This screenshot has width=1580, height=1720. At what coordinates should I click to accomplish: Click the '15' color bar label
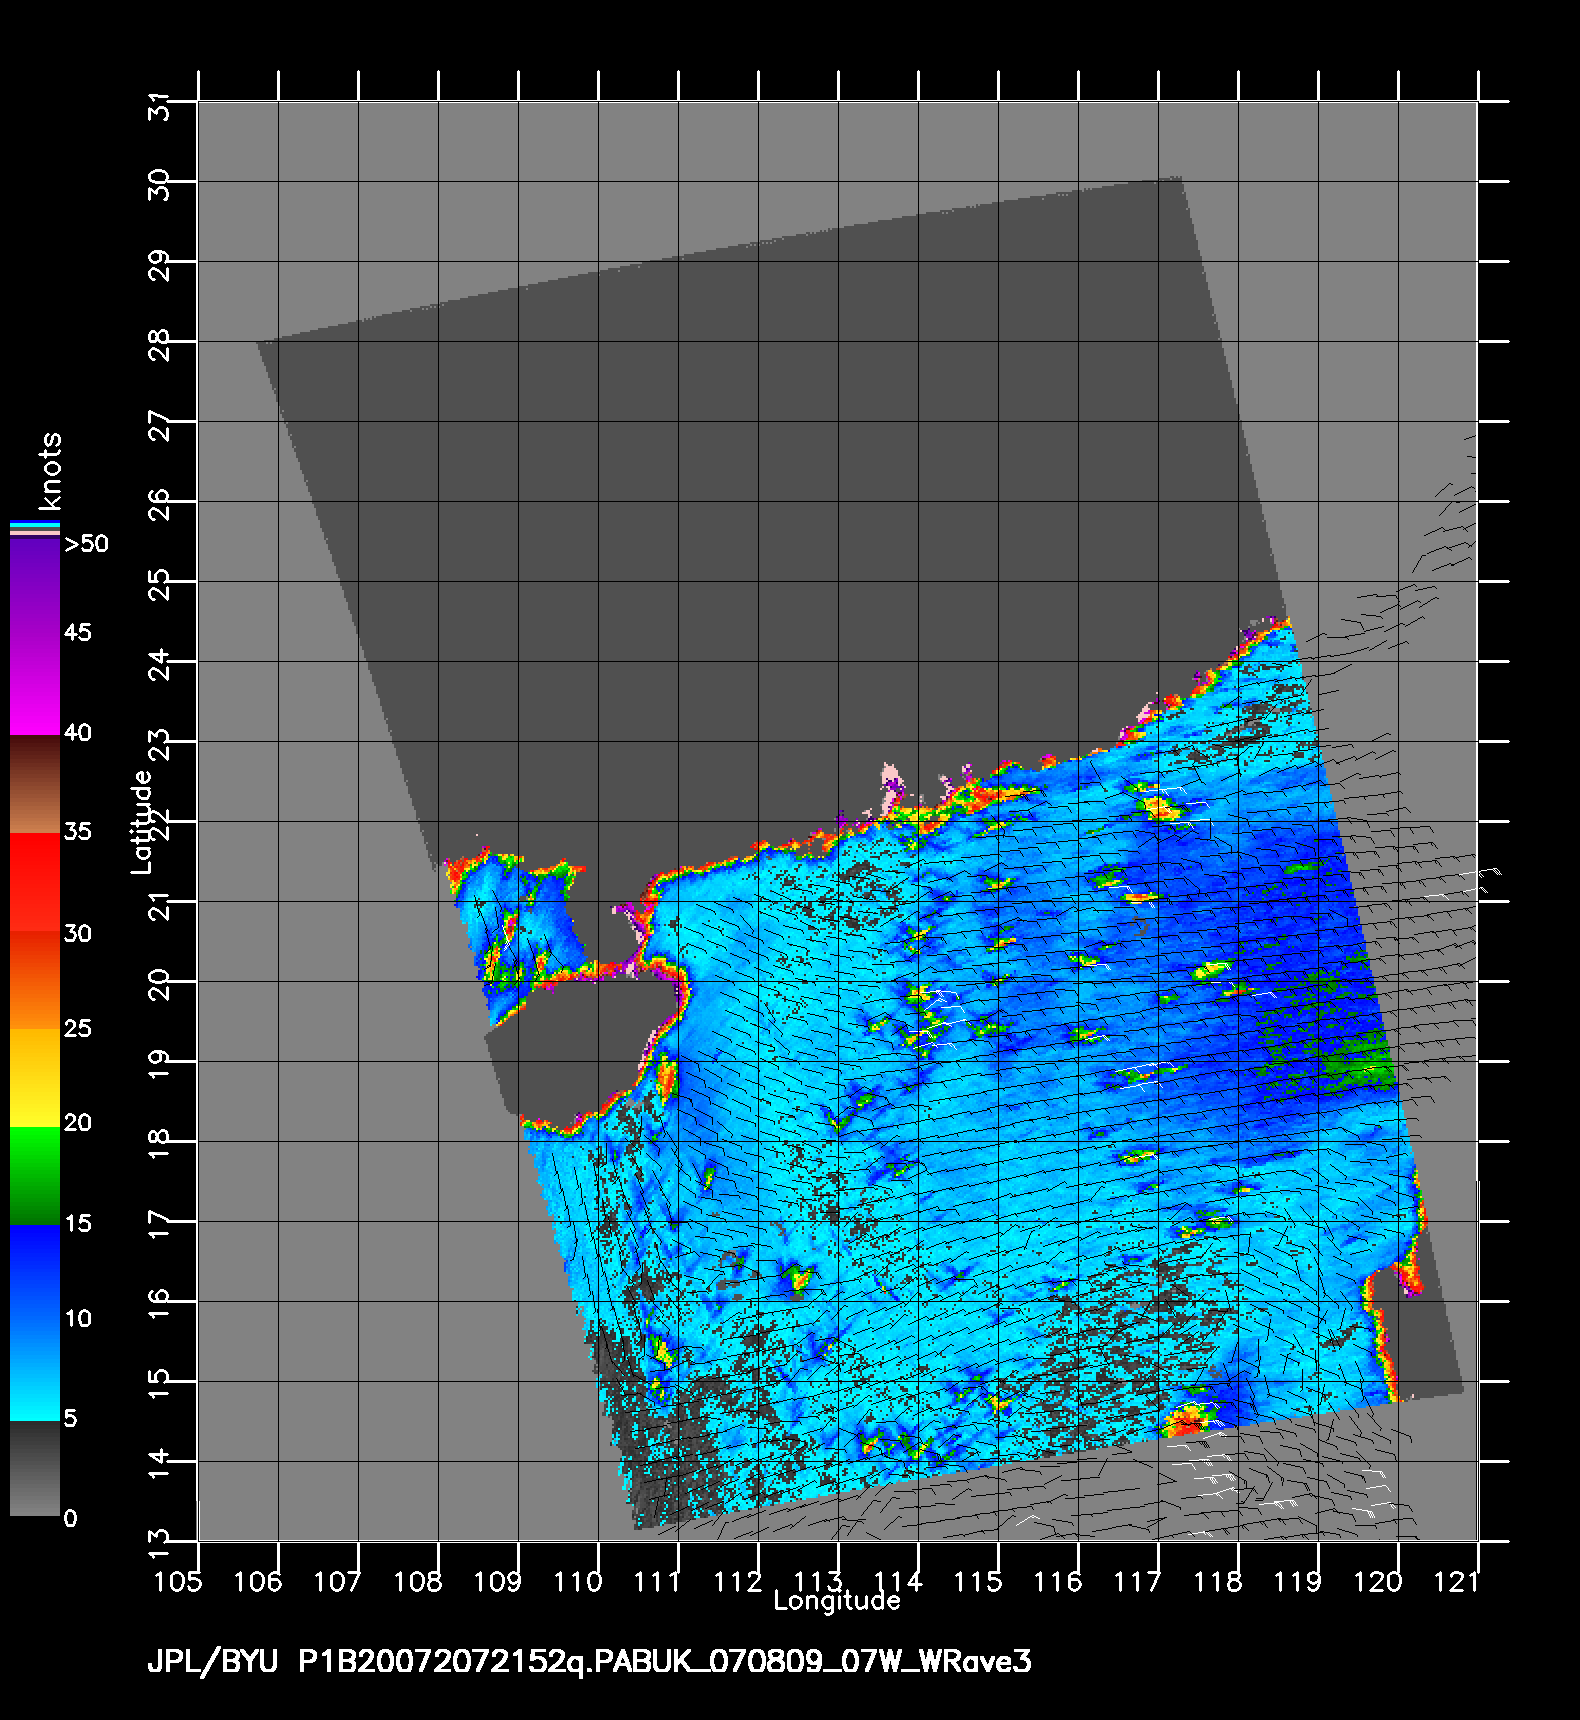pos(78,1223)
